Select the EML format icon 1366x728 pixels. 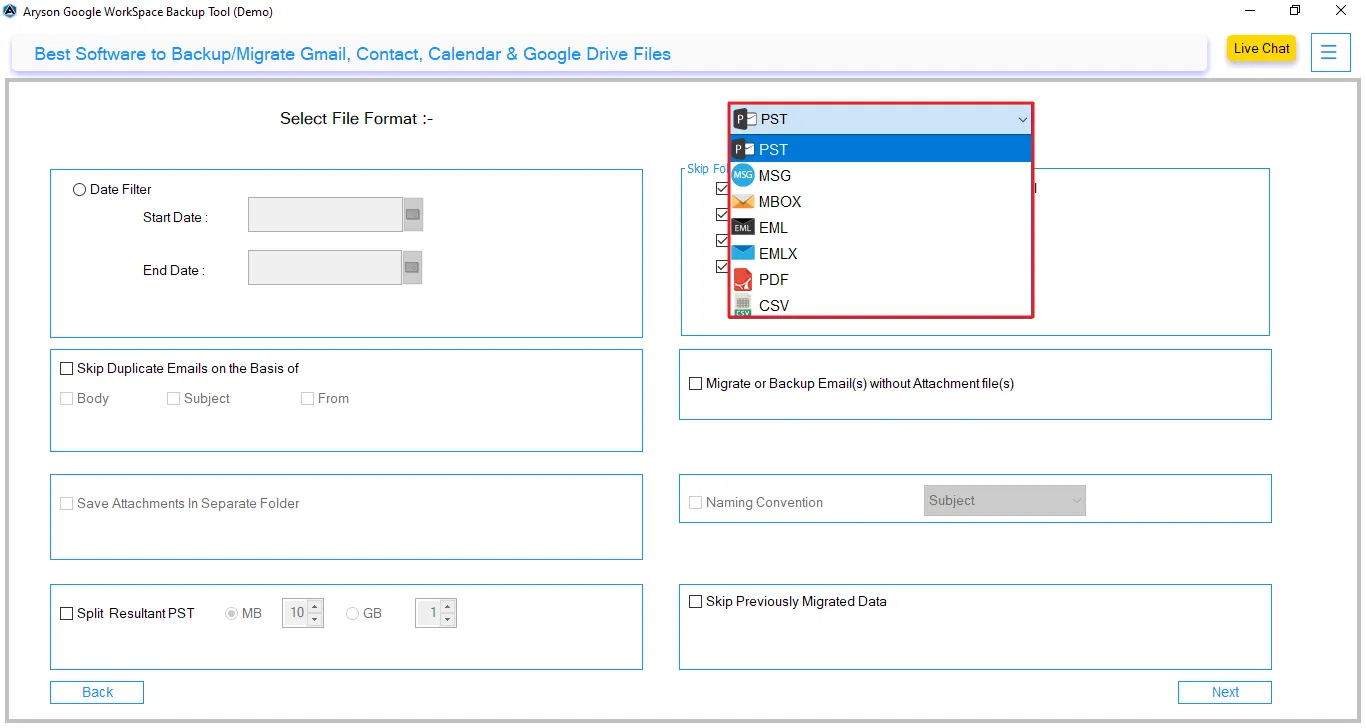(x=742, y=227)
